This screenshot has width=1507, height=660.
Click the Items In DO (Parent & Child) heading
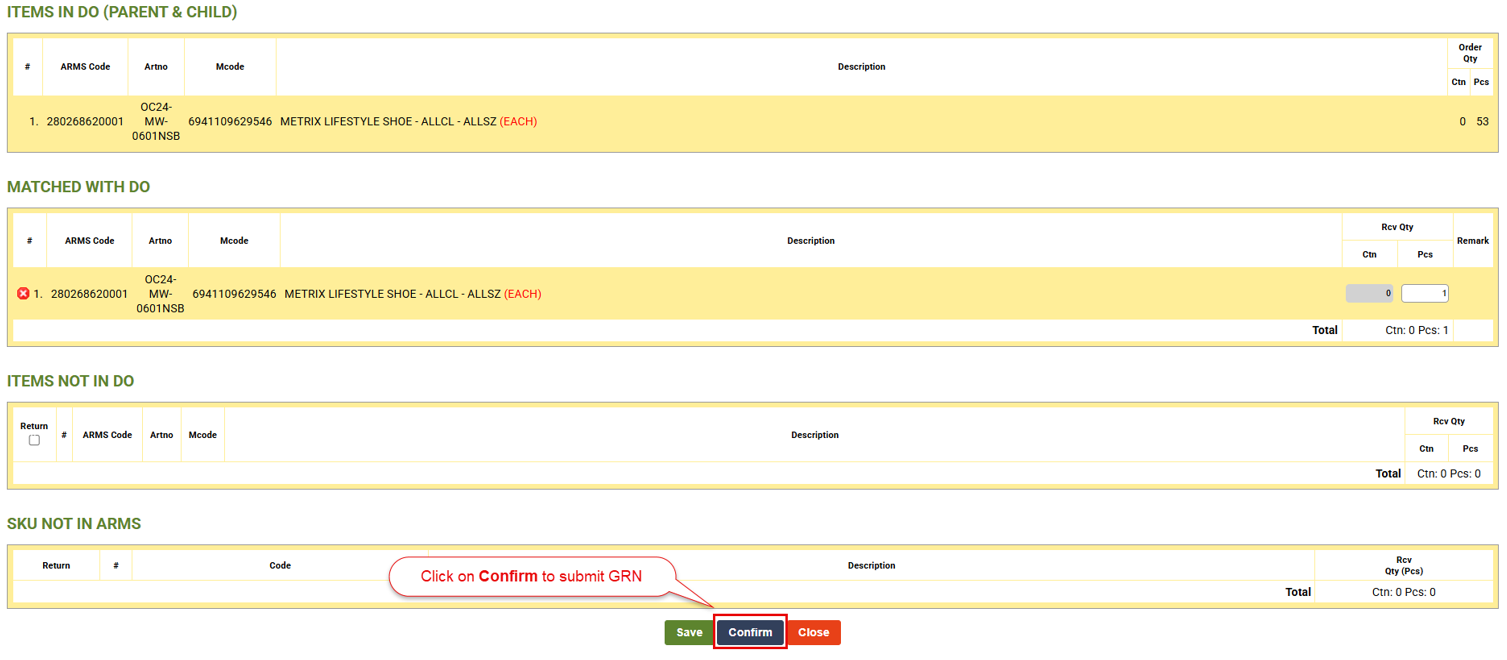click(x=122, y=13)
